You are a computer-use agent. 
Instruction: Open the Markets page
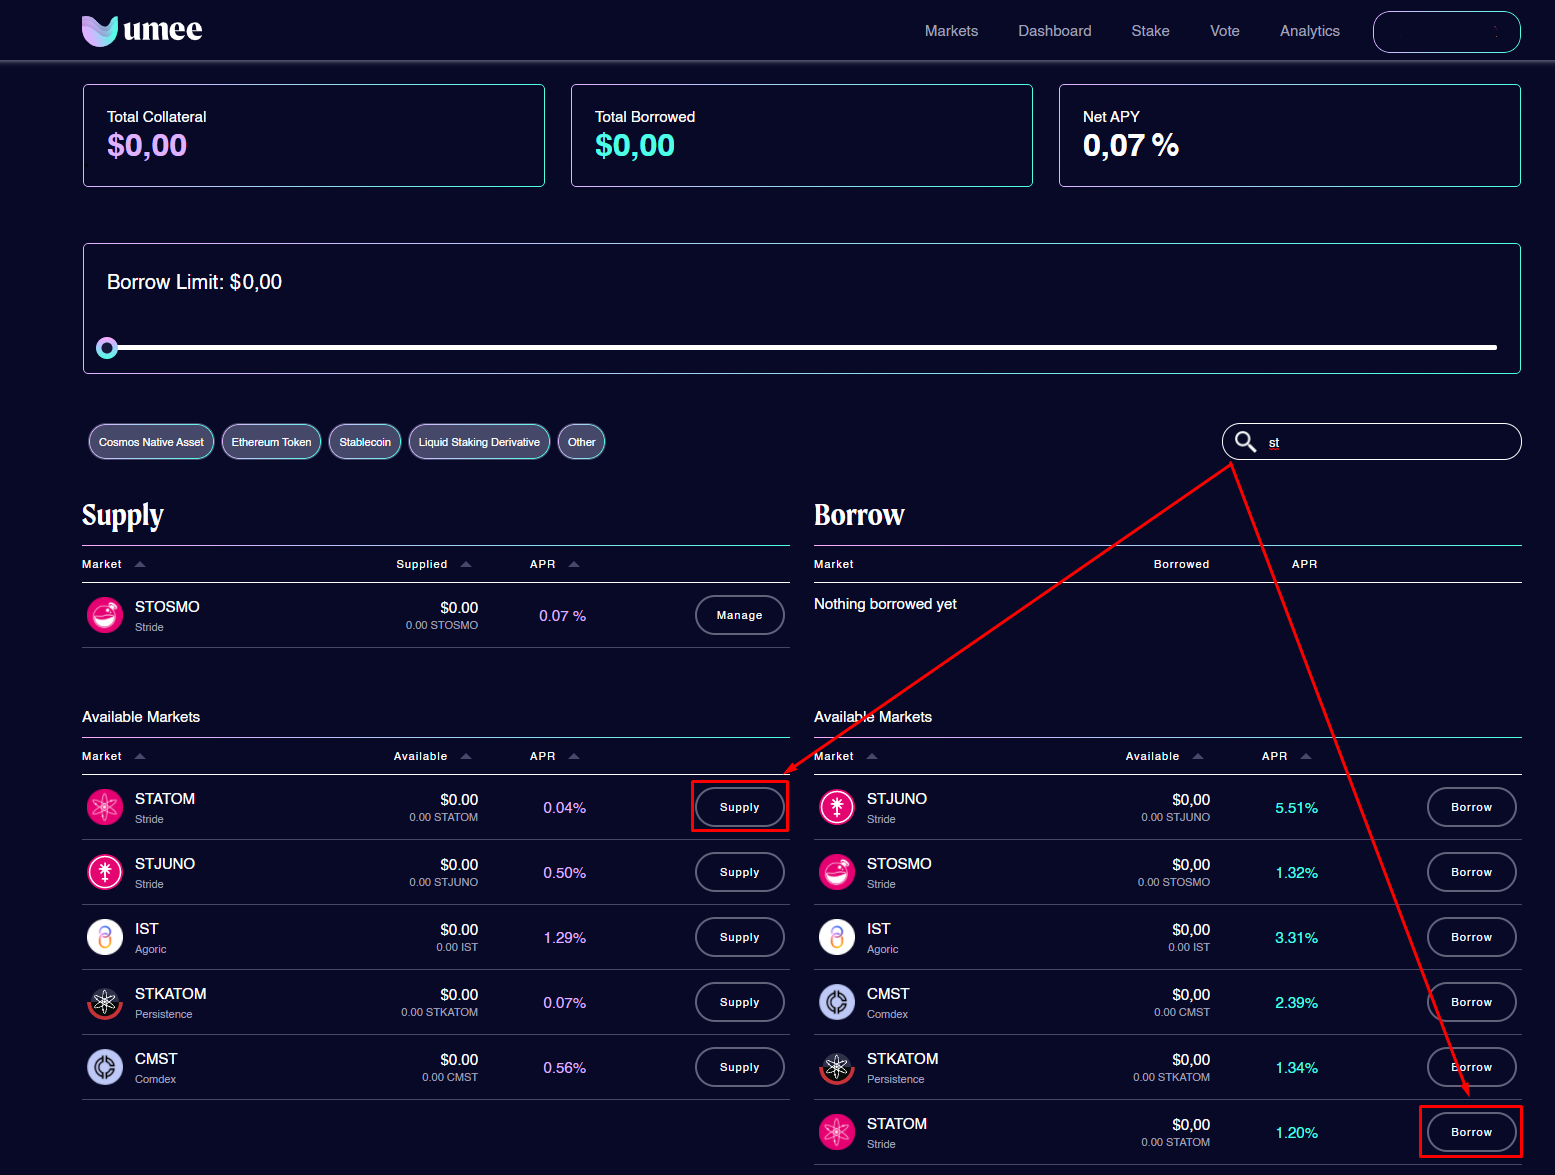(x=951, y=31)
